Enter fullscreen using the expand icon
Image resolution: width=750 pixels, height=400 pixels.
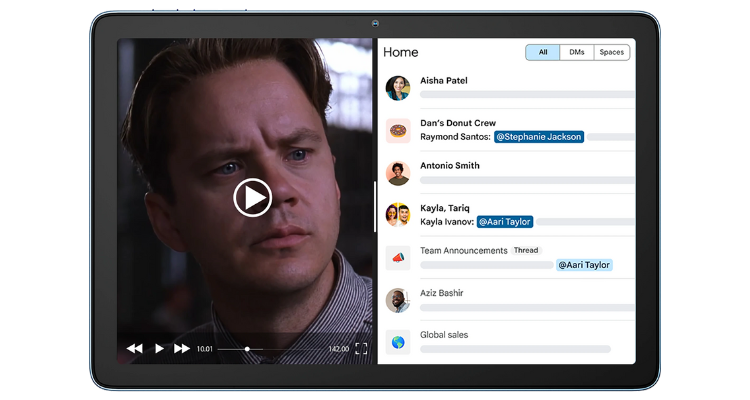tap(361, 349)
